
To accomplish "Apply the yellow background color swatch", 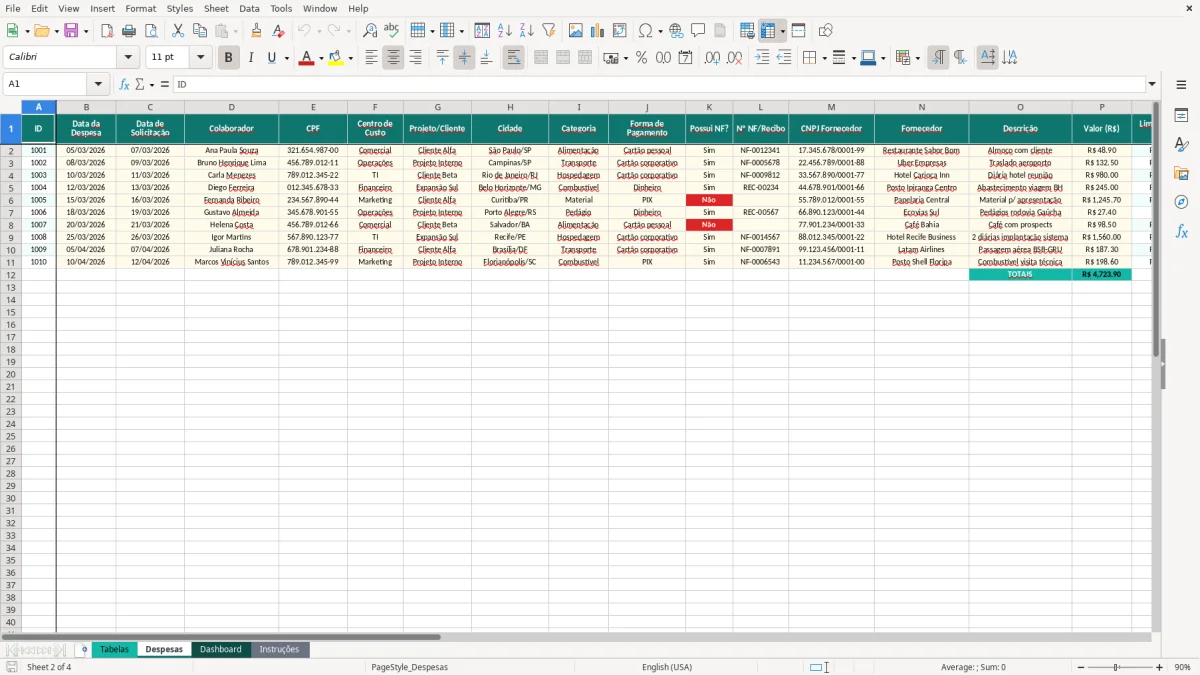I will [x=336, y=58].
